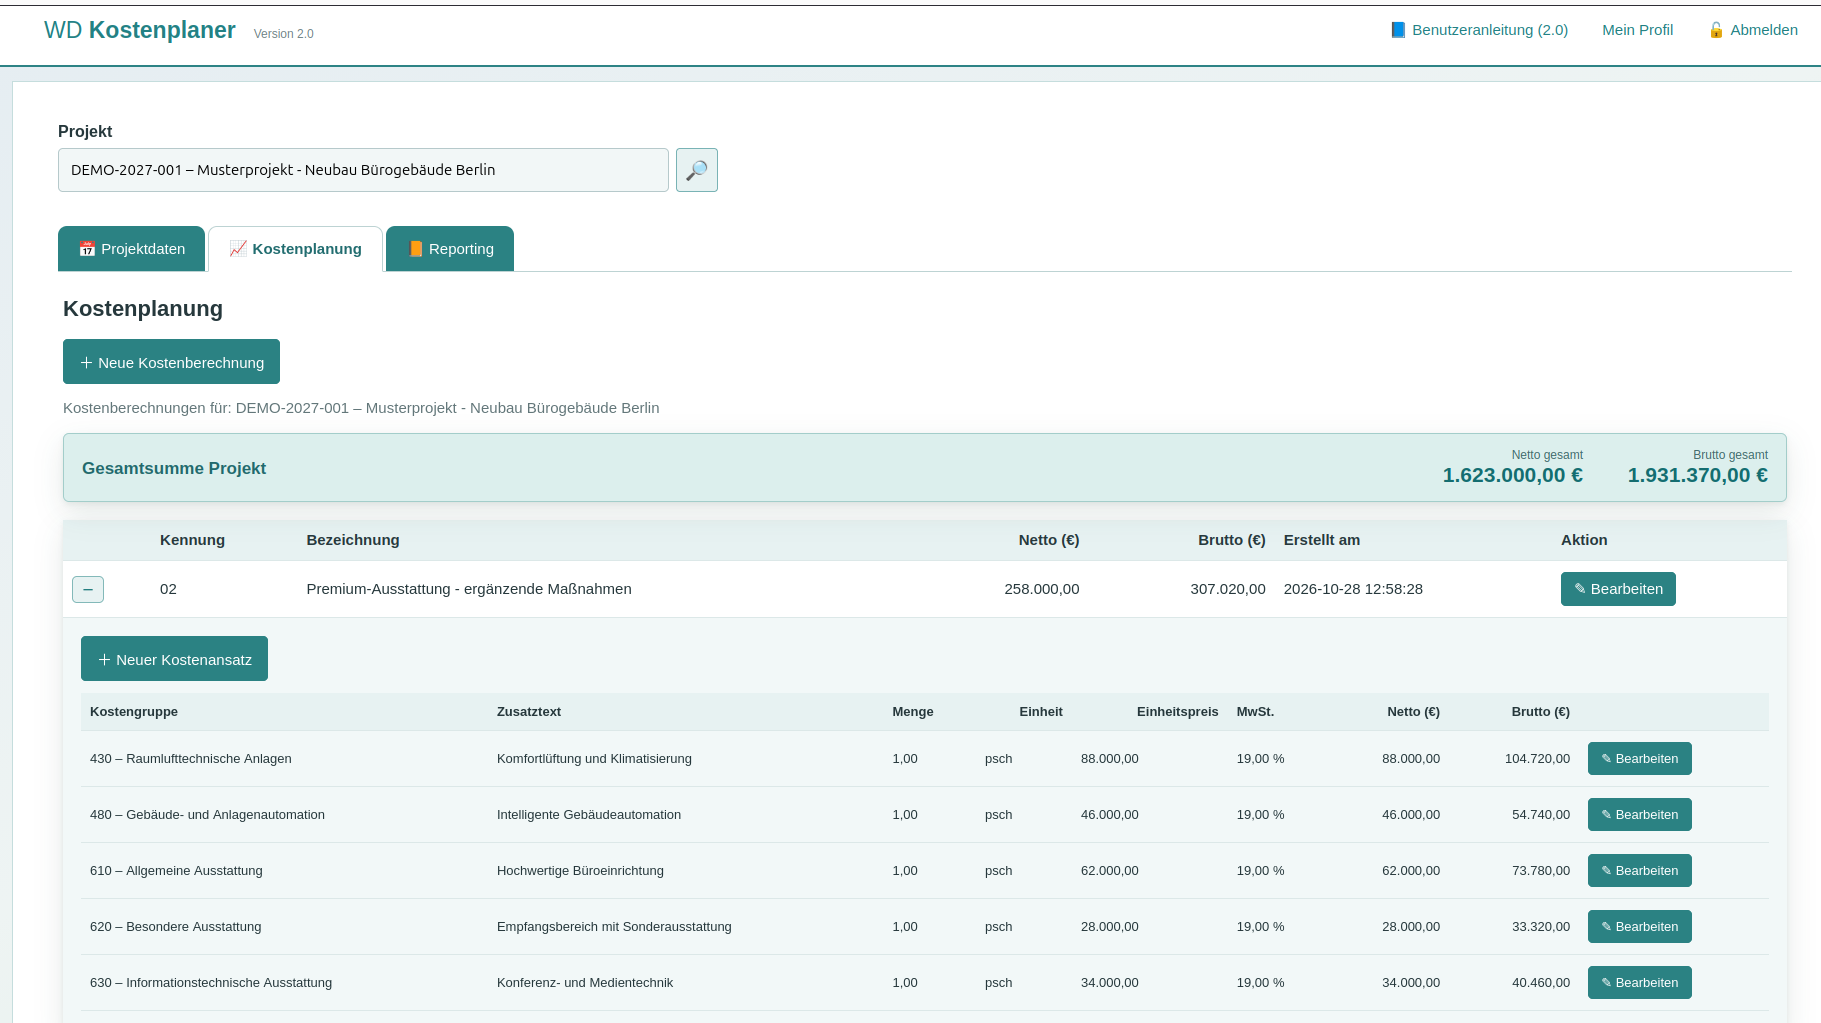1821x1023 pixels.
Task: Edit 610 Allgemeine Ausstattung entry
Action: pyautogui.click(x=1639, y=871)
